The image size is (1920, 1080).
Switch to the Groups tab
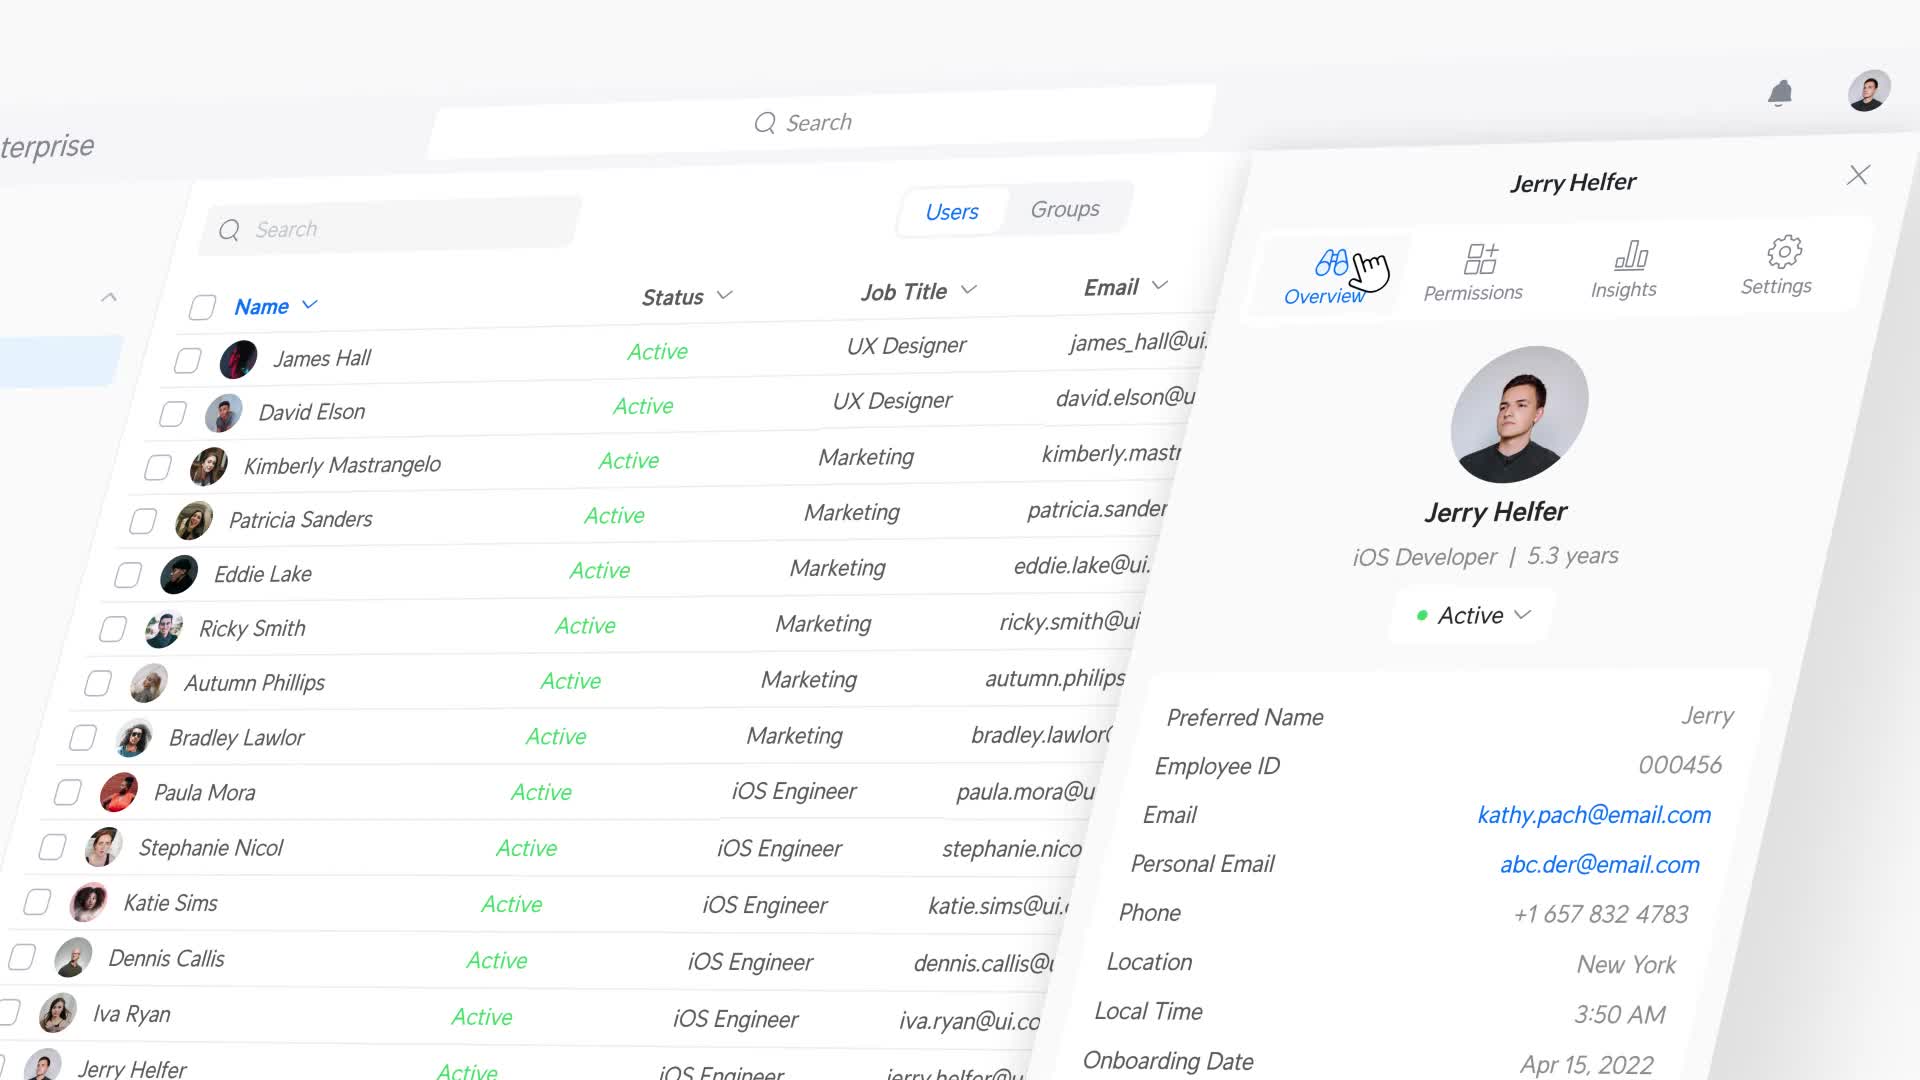[1064, 209]
